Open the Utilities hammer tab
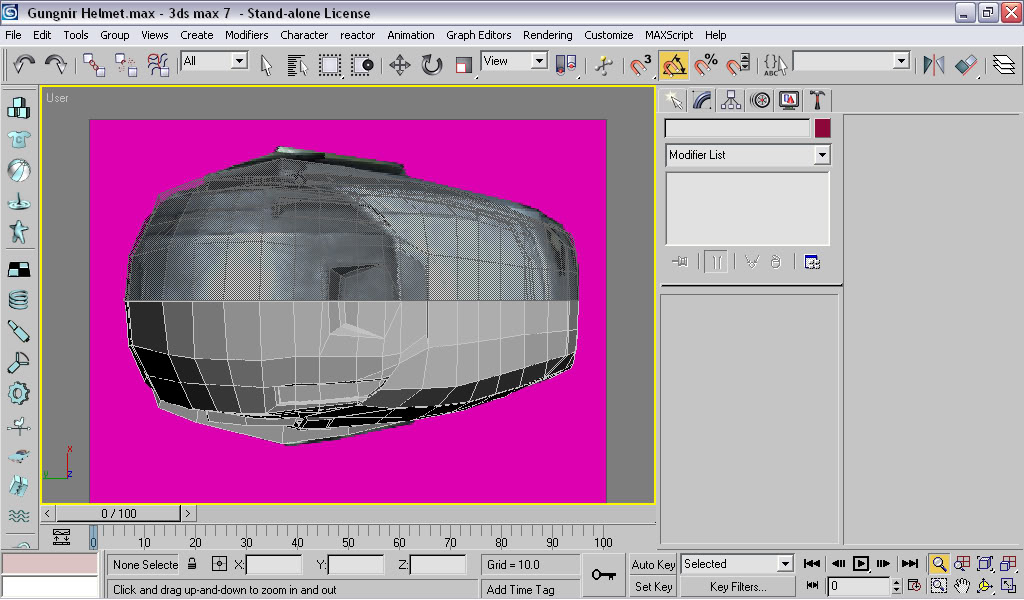Screen dimensions: 1024x600 click(x=817, y=100)
